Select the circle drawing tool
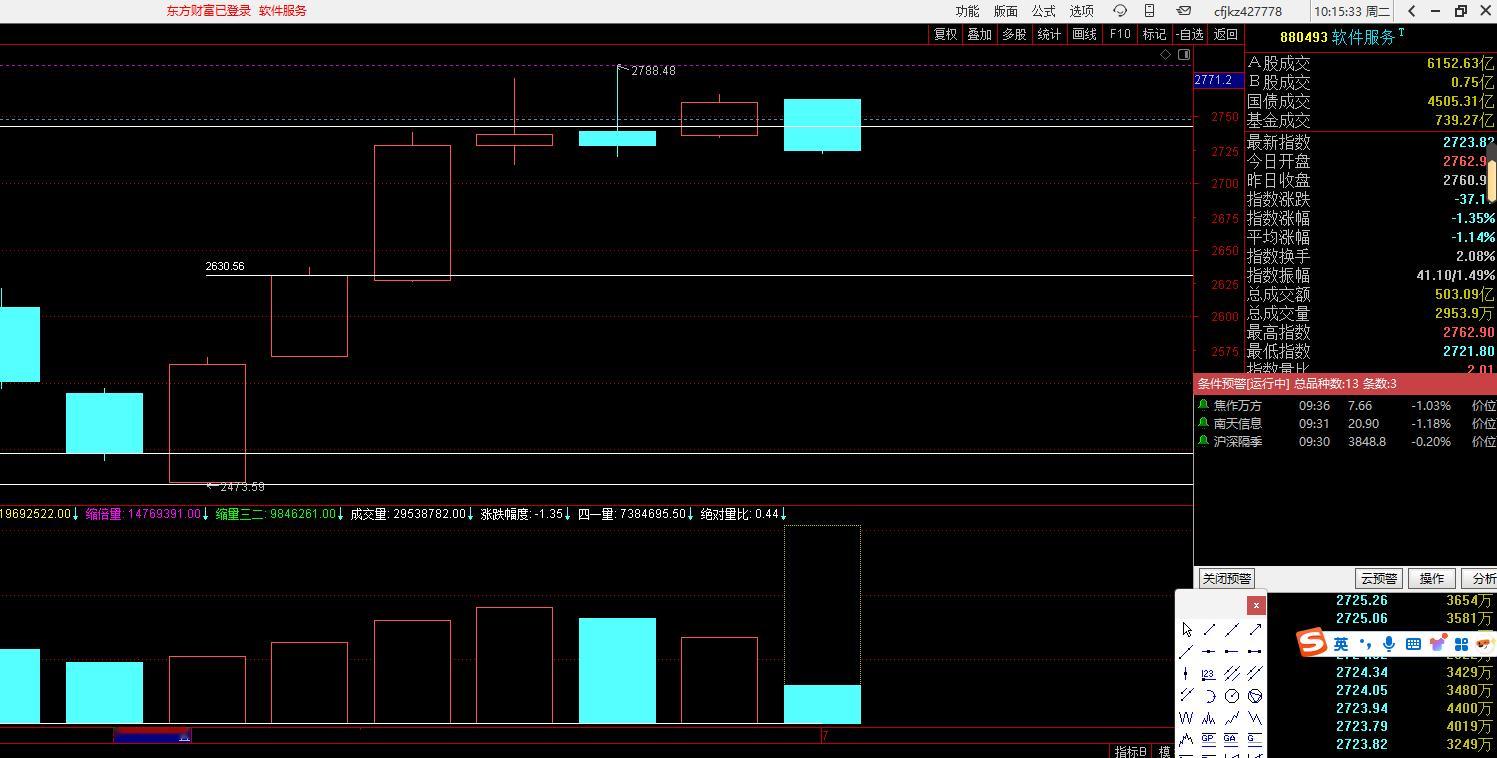1497x758 pixels. [1232, 696]
